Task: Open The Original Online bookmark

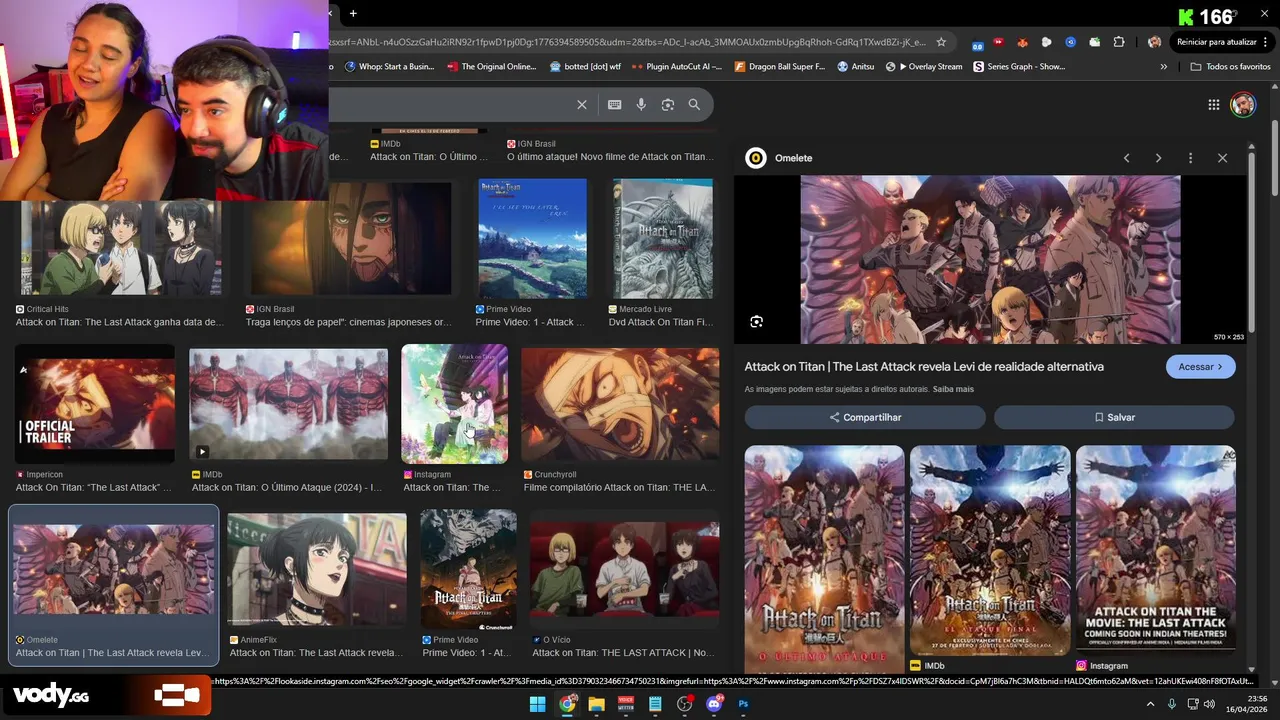Action: pos(492,67)
